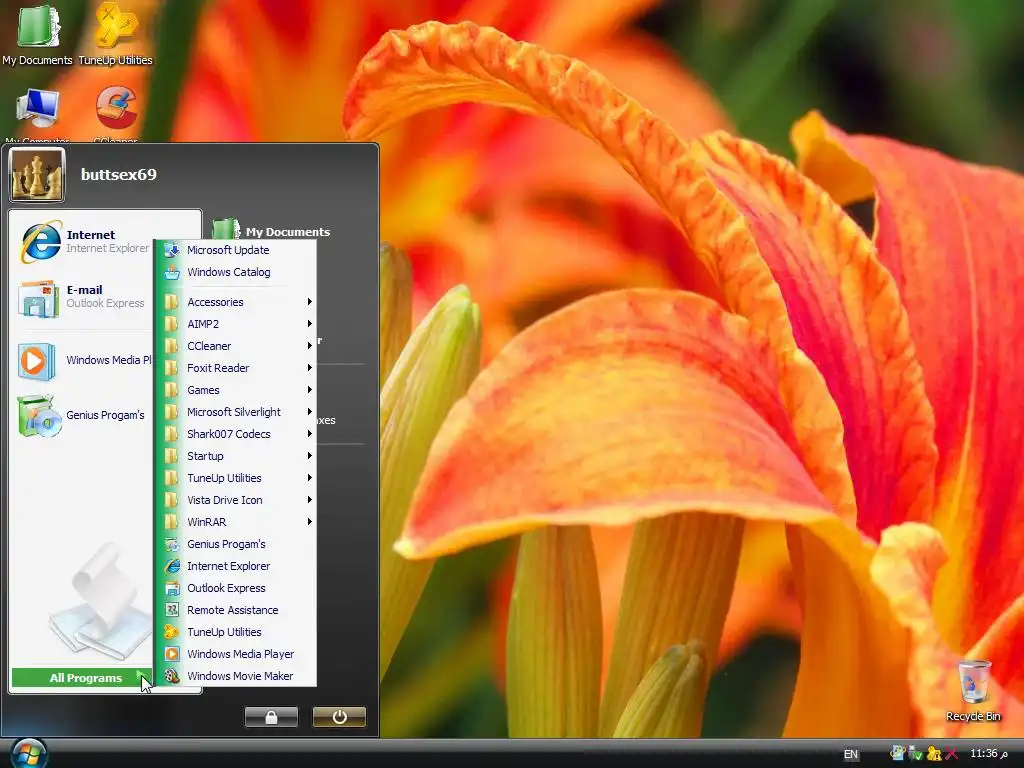1024x768 pixels.
Task: Open TuneUp Utilities desktop icon
Action: coord(116,35)
